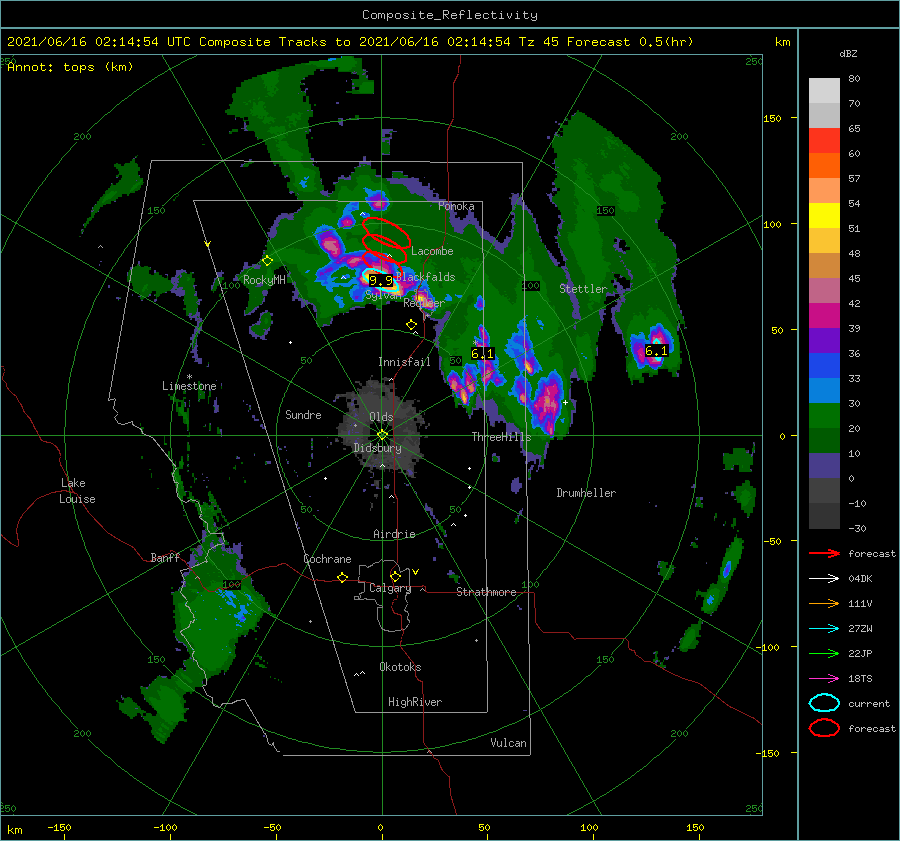Click the Lake Louise label

tap(77, 491)
